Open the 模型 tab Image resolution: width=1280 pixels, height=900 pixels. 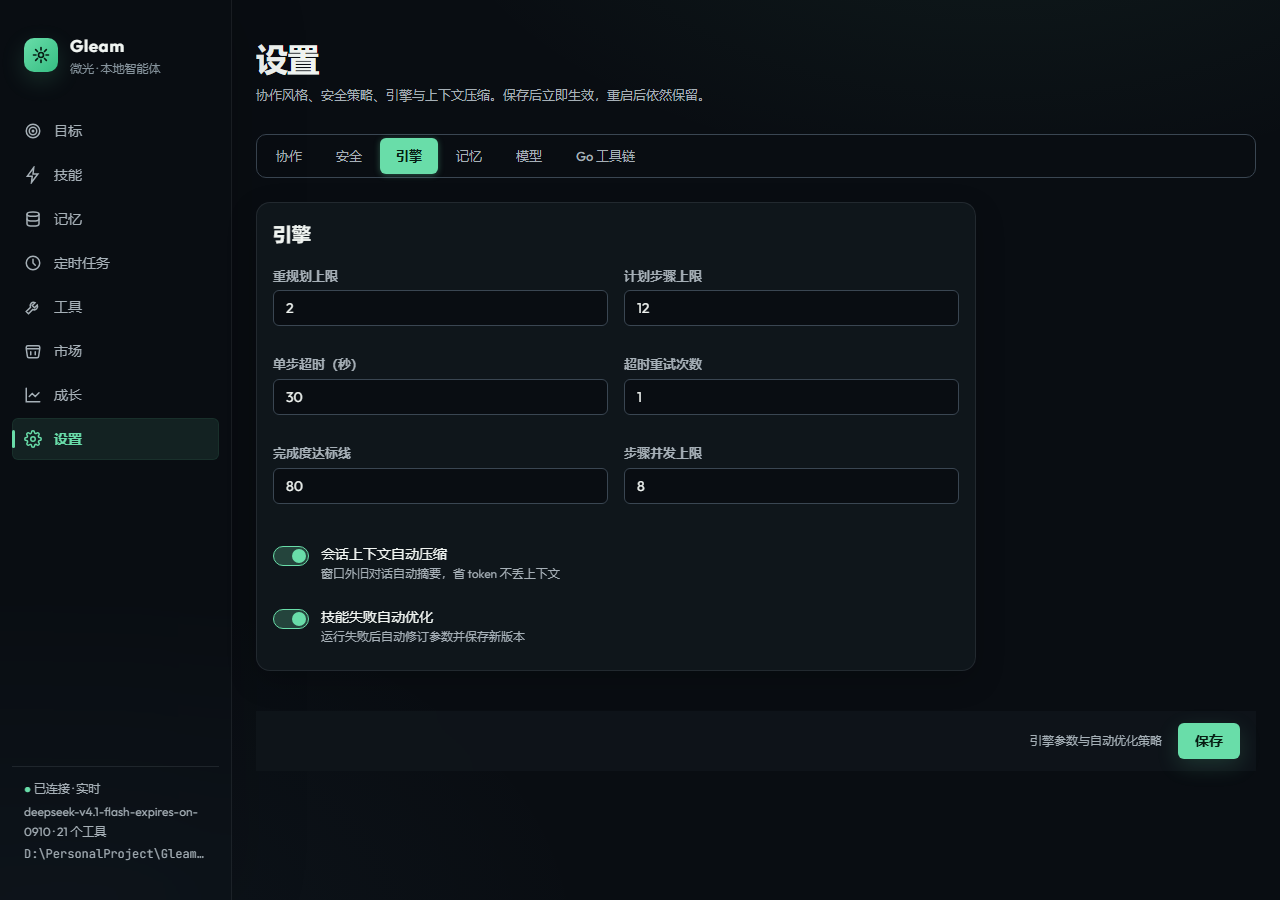point(529,156)
